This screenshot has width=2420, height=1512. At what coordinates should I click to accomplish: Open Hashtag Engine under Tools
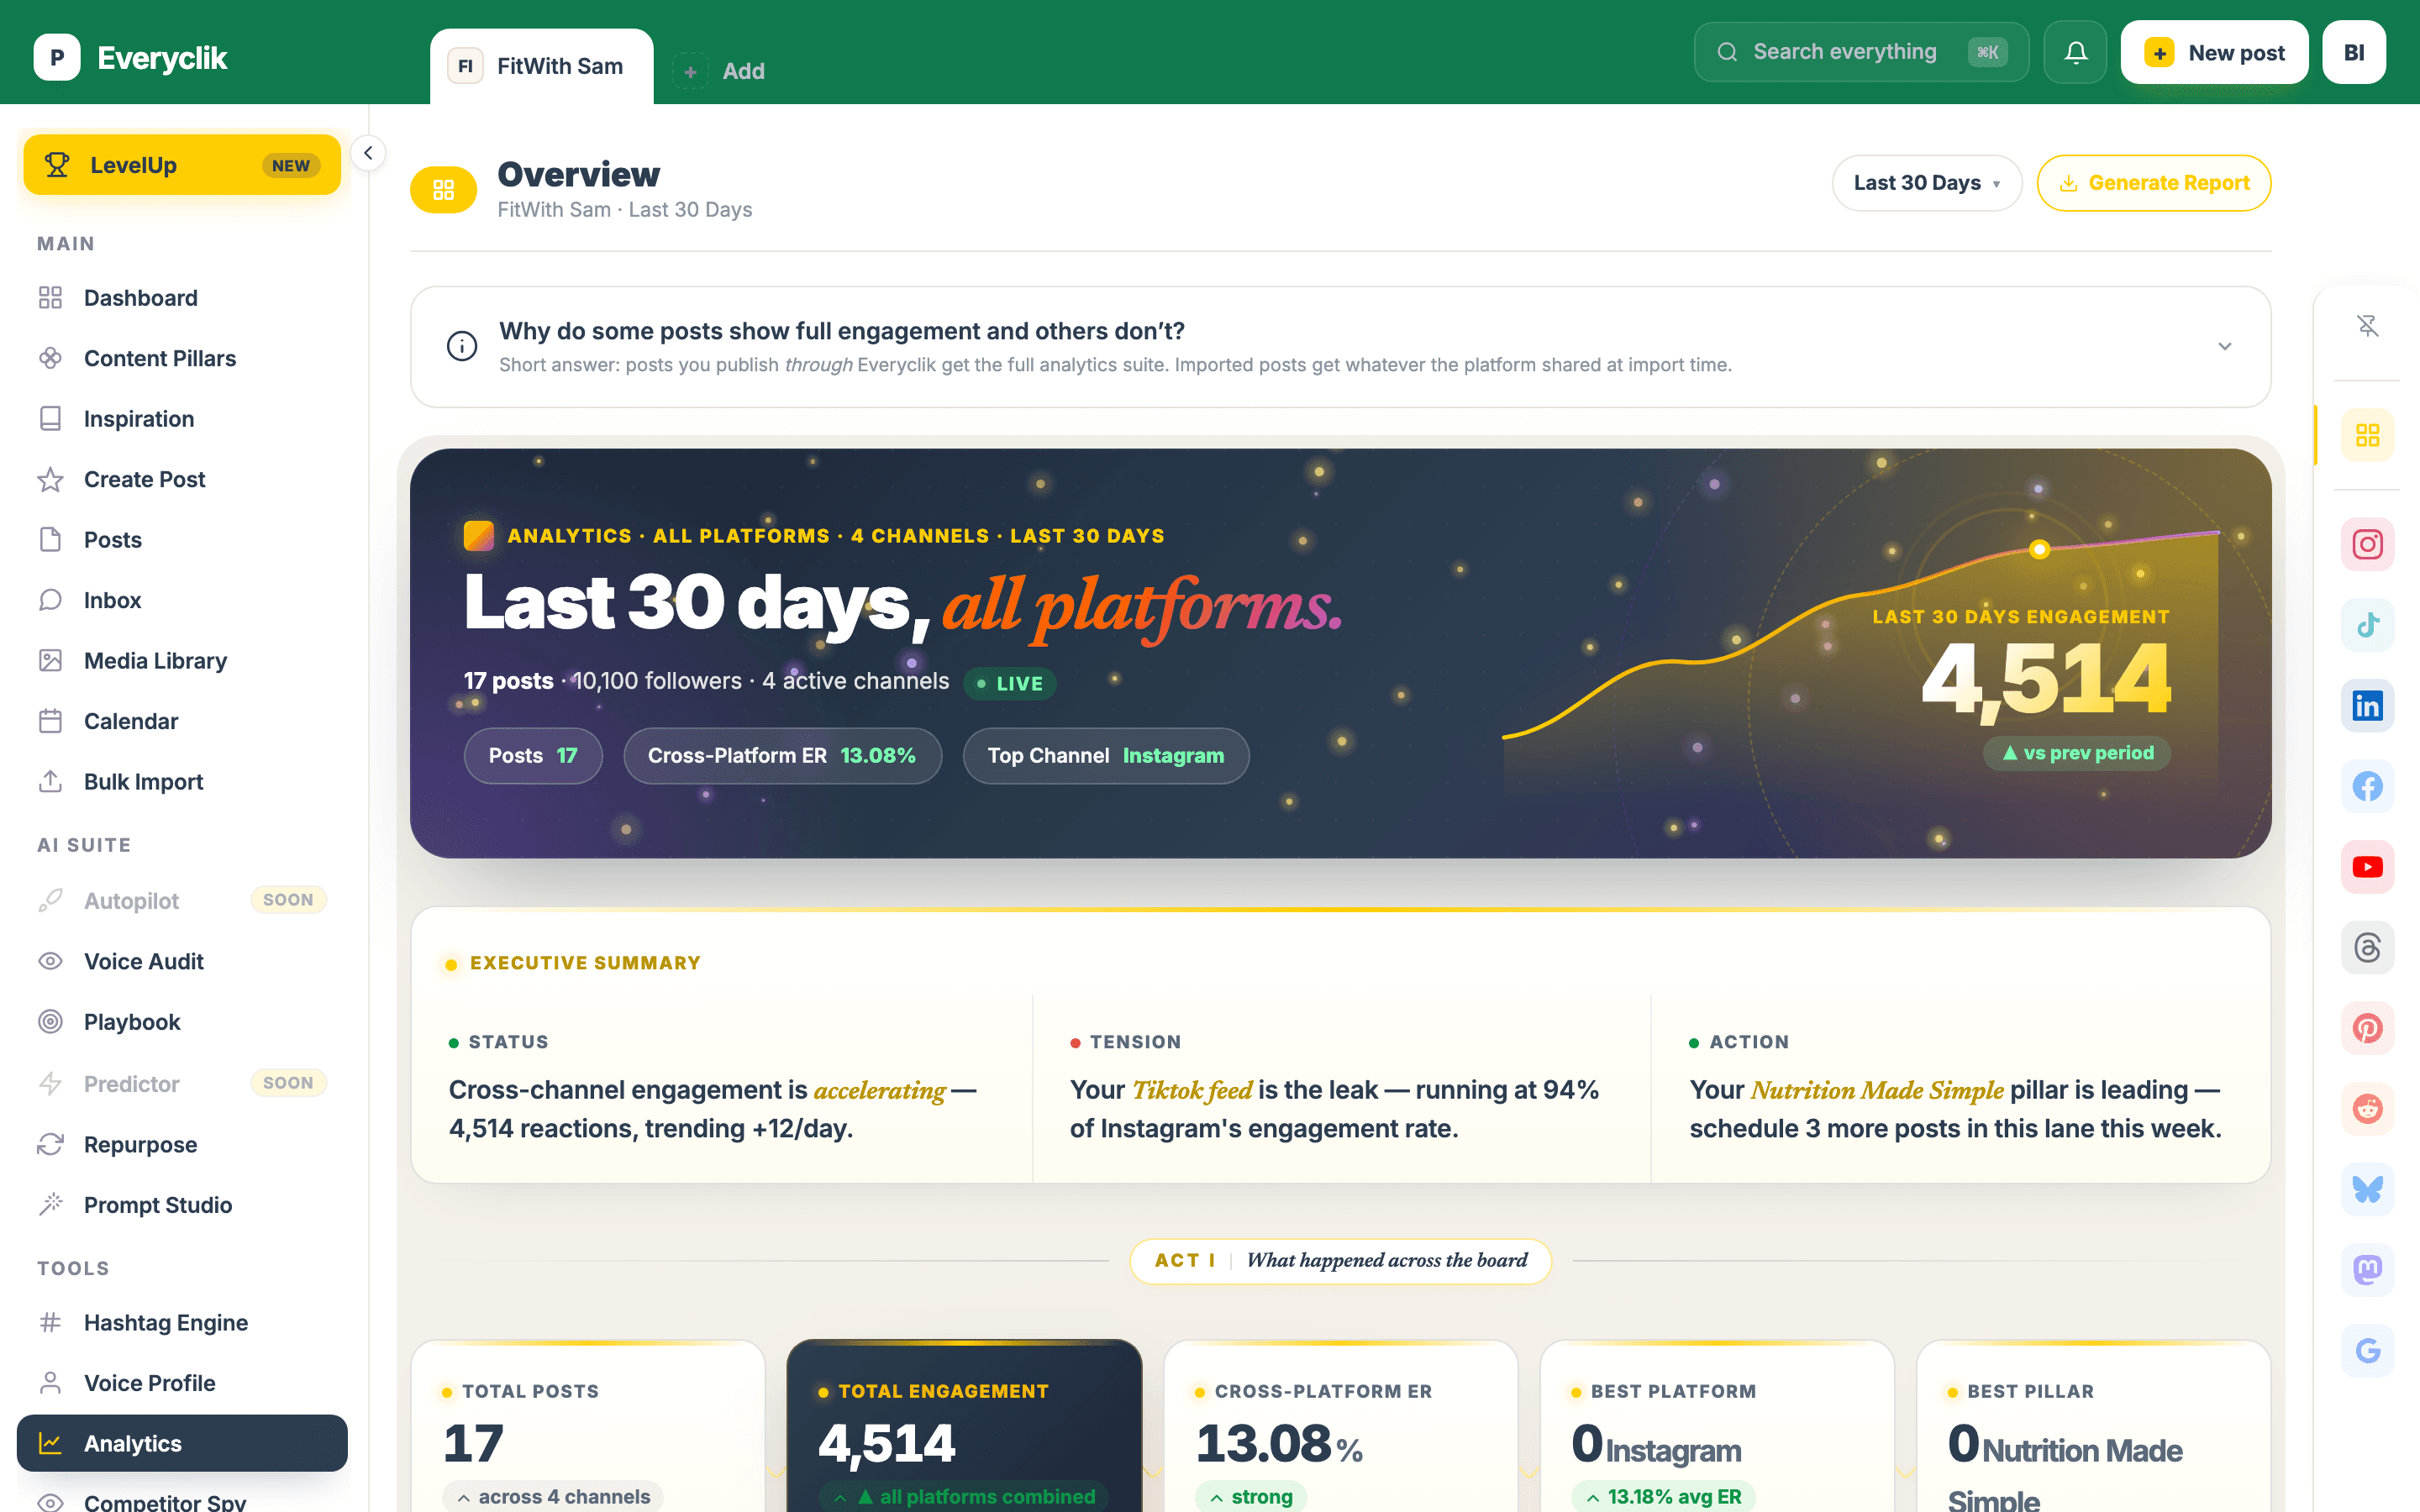(182, 1323)
